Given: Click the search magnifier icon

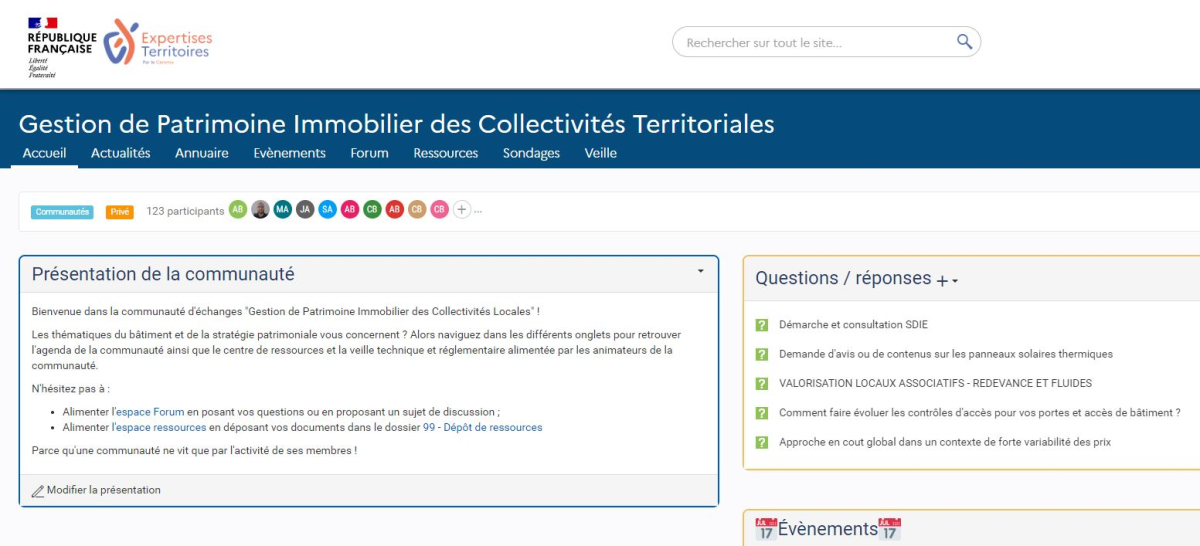Looking at the screenshot, I should click(964, 42).
